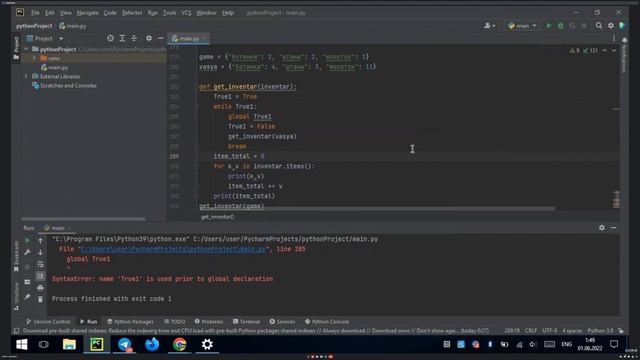Run the main configuration with the green play button
The height and width of the screenshot is (360, 640).
pyautogui.click(x=549, y=26)
